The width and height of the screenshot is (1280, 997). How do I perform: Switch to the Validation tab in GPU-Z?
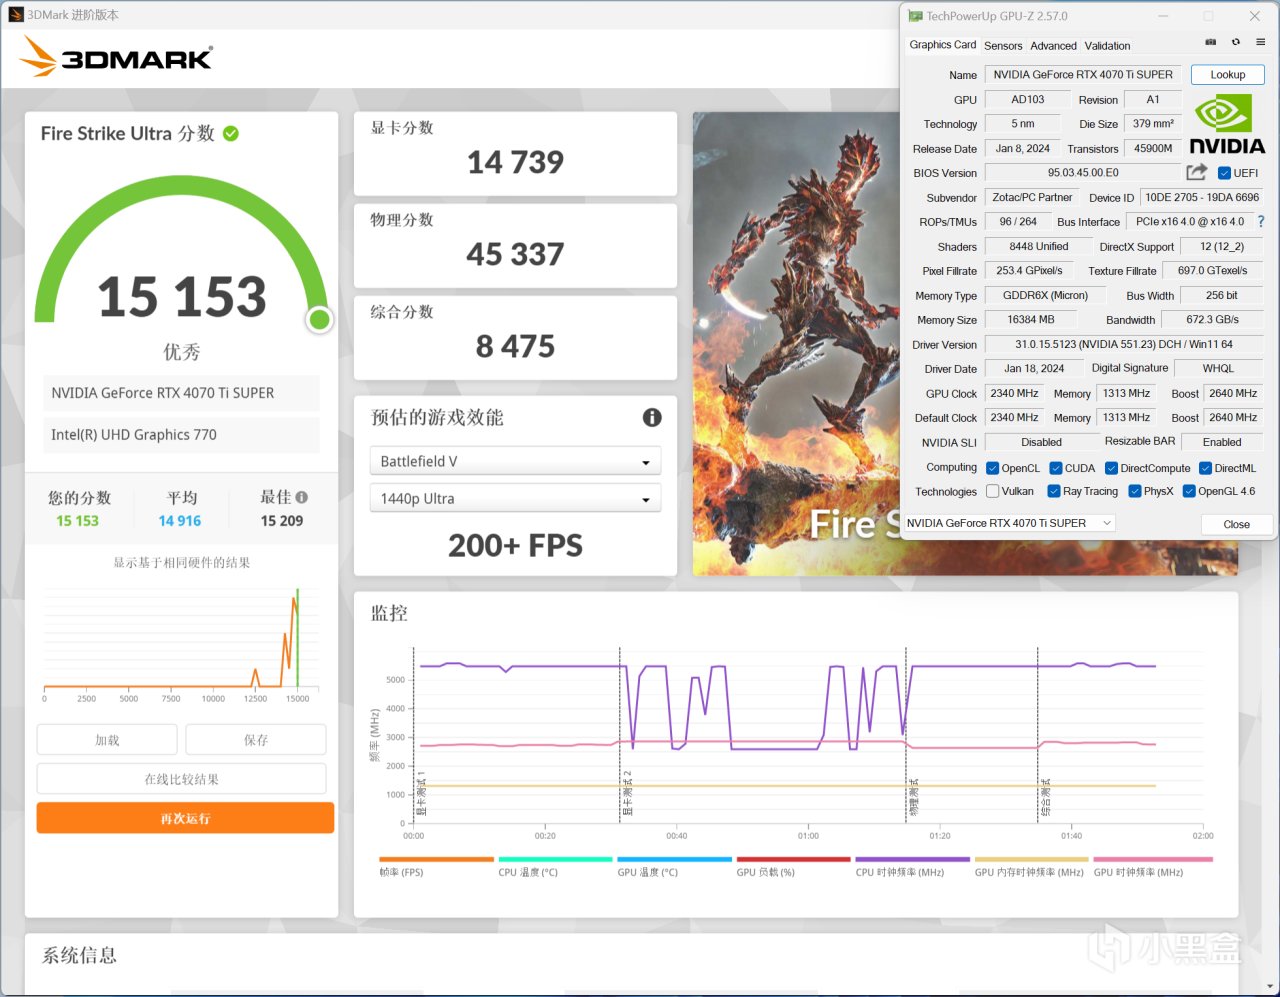1107,46
